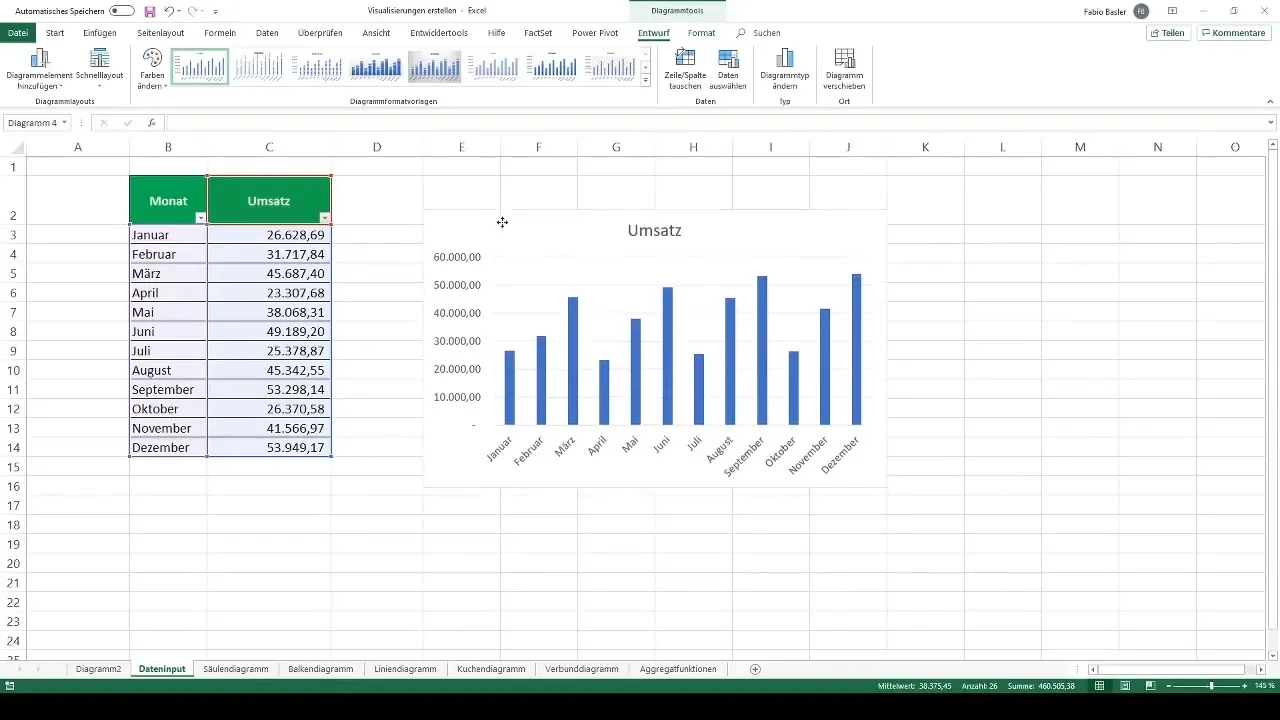The image size is (1280, 720).
Task: Select cell containing September
Action: [168, 389]
